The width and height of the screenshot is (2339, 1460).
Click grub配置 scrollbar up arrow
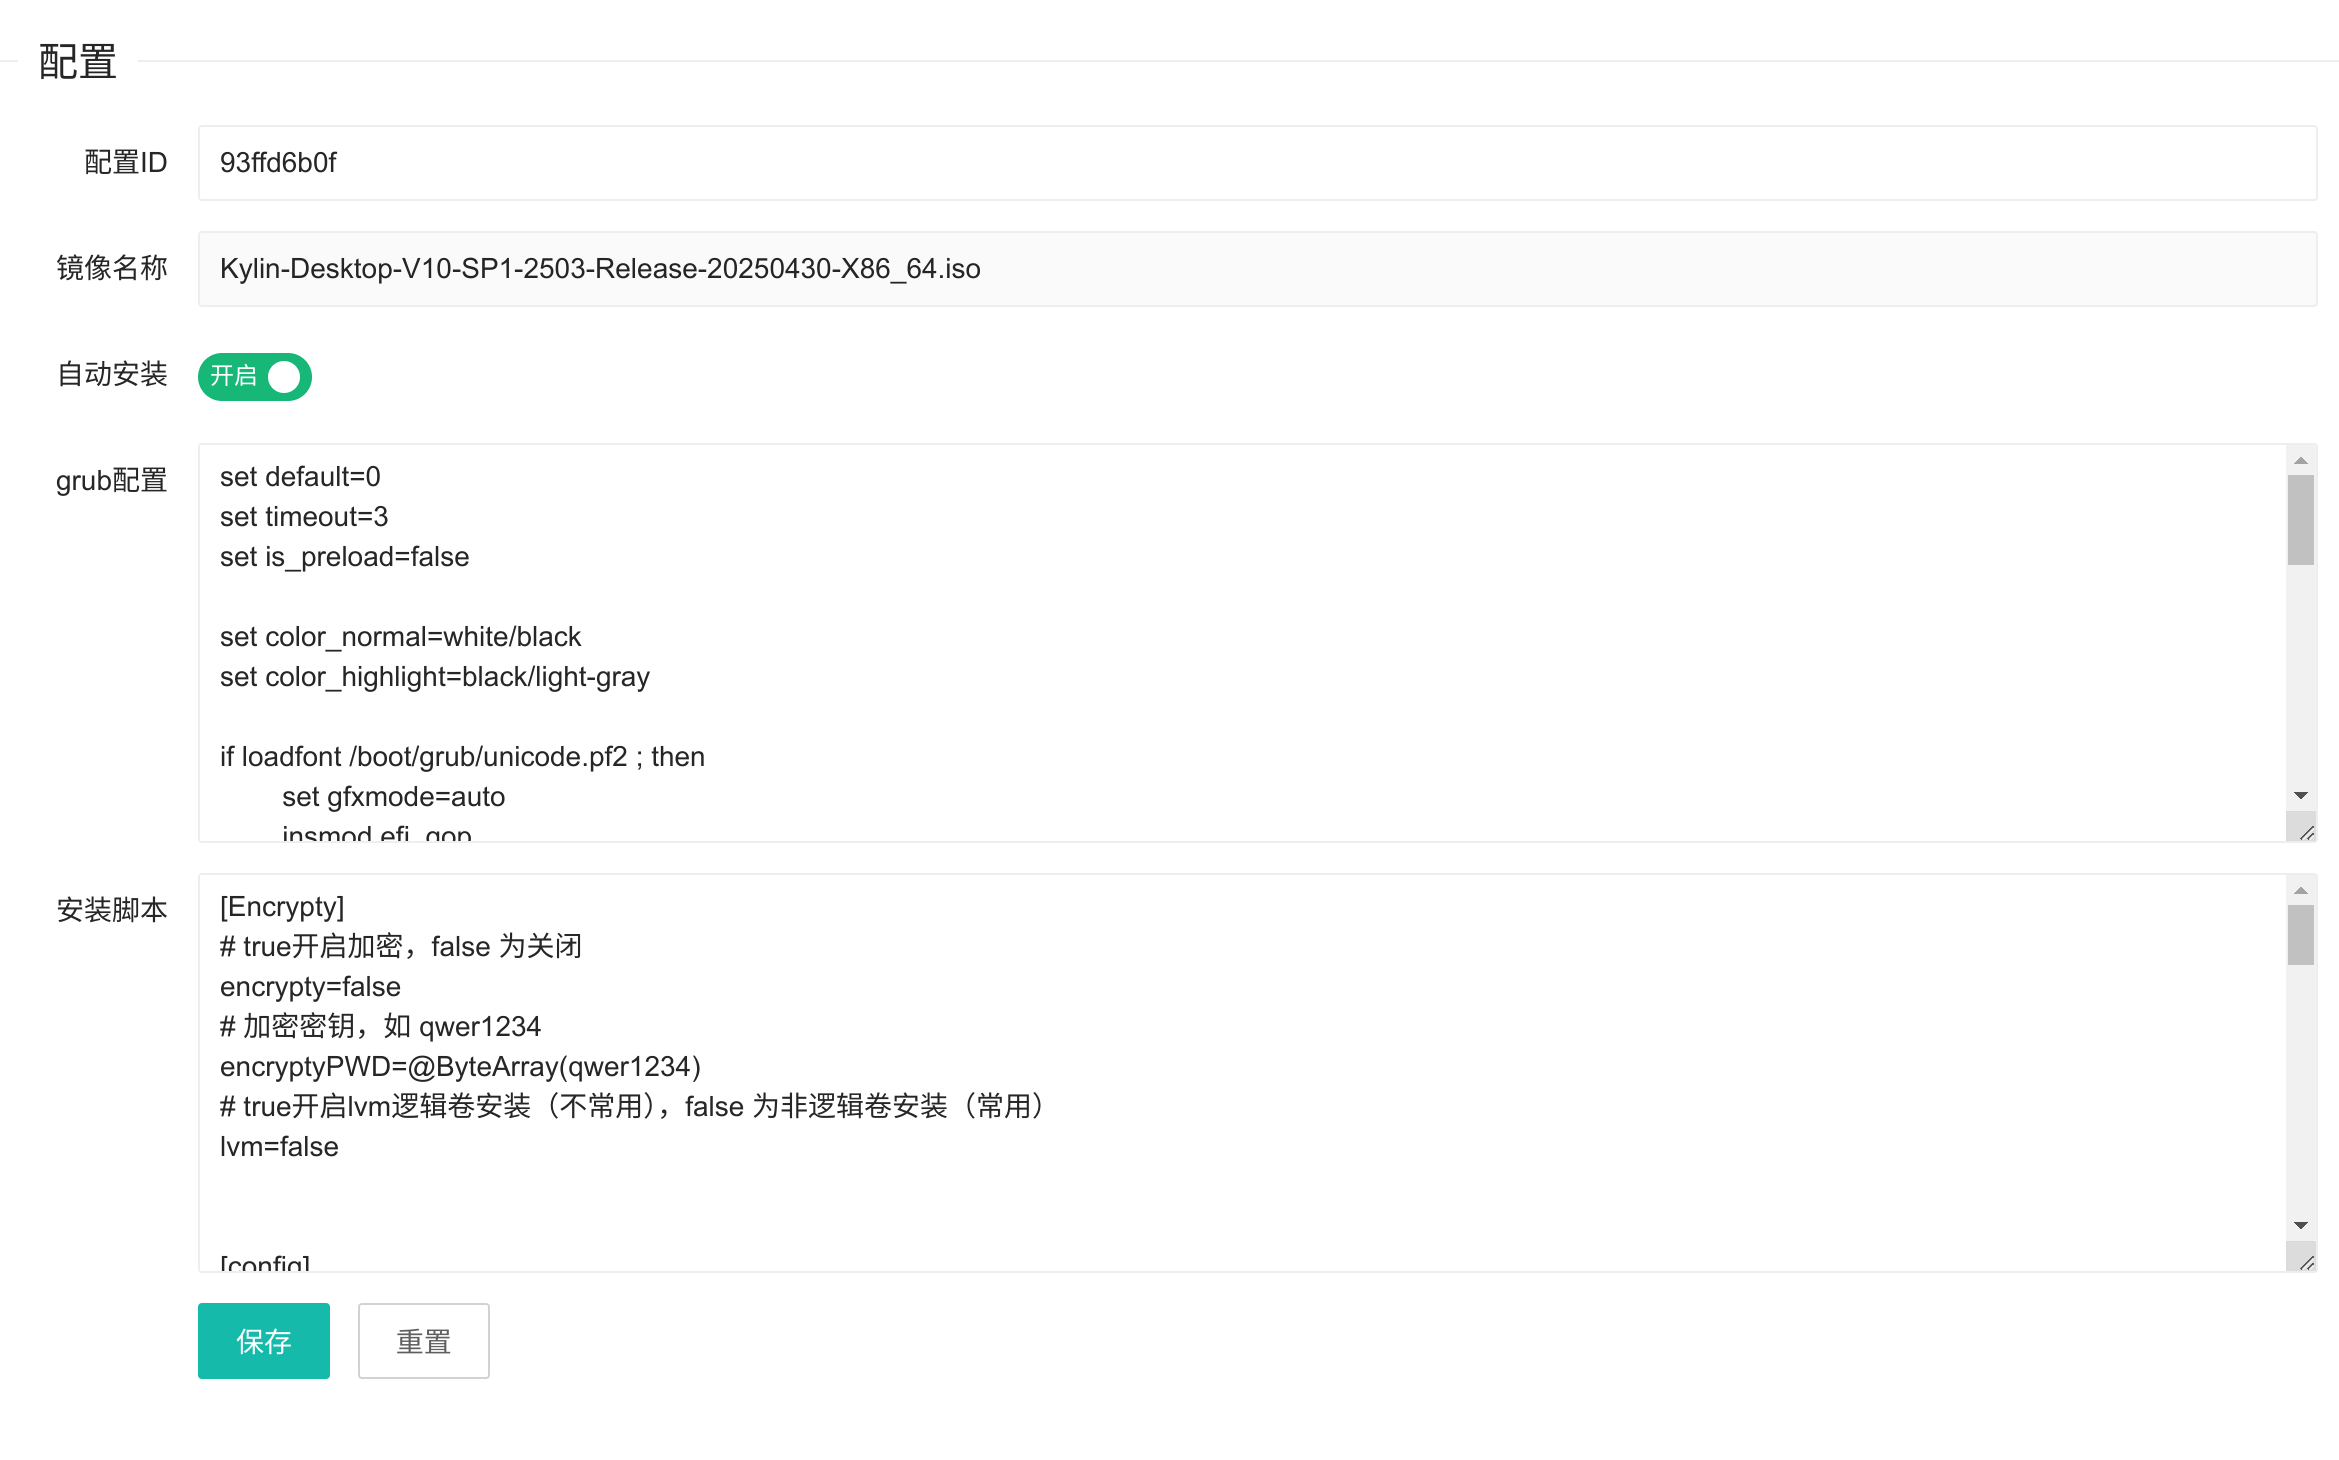pyautogui.click(x=2300, y=461)
